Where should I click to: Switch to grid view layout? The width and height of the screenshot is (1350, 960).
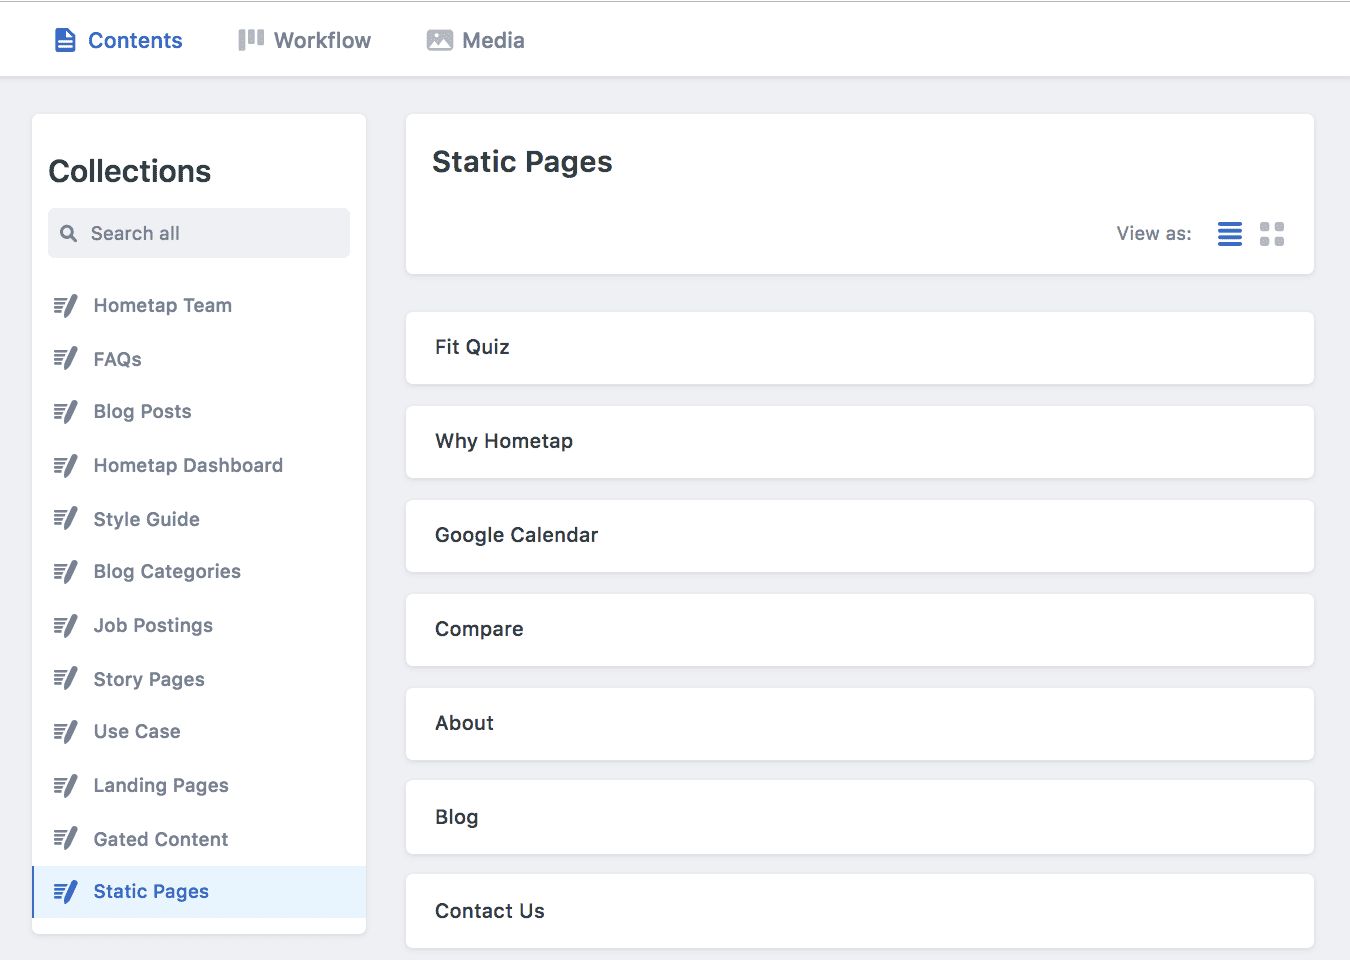pos(1271,234)
